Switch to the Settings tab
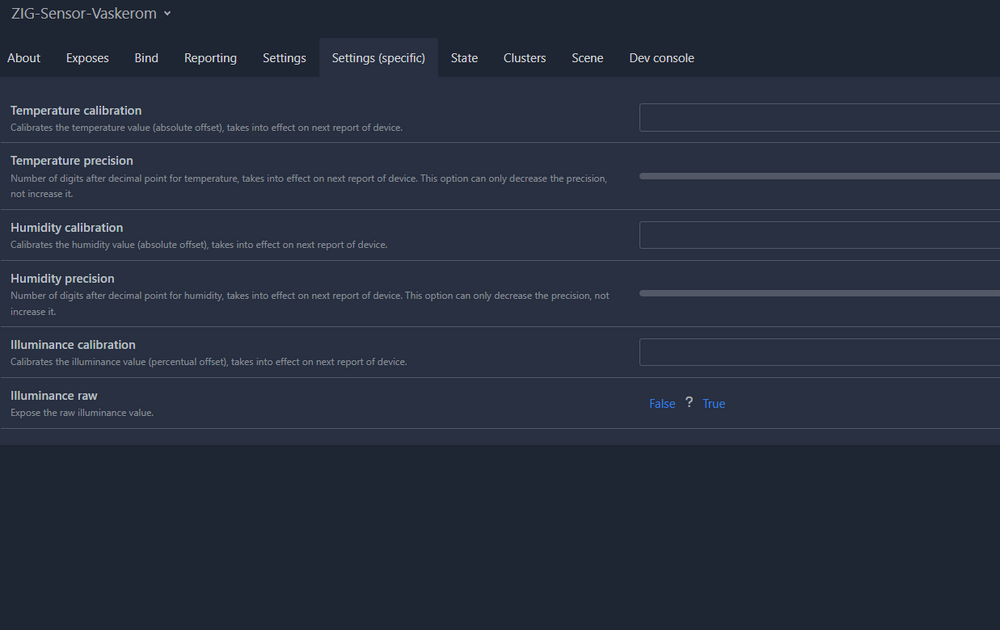The image size is (1000, 630). point(284,58)
